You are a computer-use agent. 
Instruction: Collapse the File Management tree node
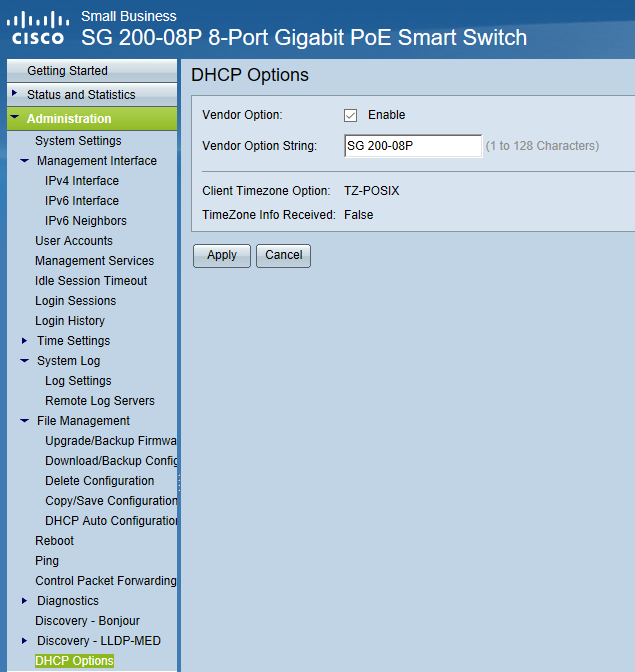coord(25,421)
